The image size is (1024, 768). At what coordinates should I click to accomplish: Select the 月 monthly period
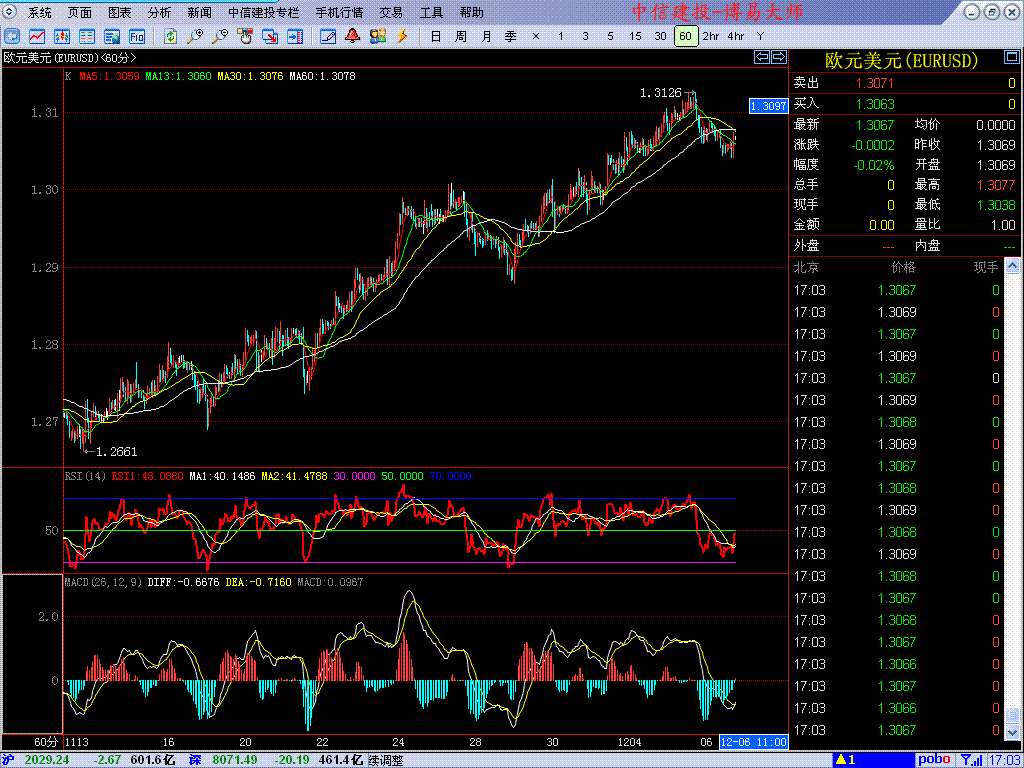click(x=486, y=37)
